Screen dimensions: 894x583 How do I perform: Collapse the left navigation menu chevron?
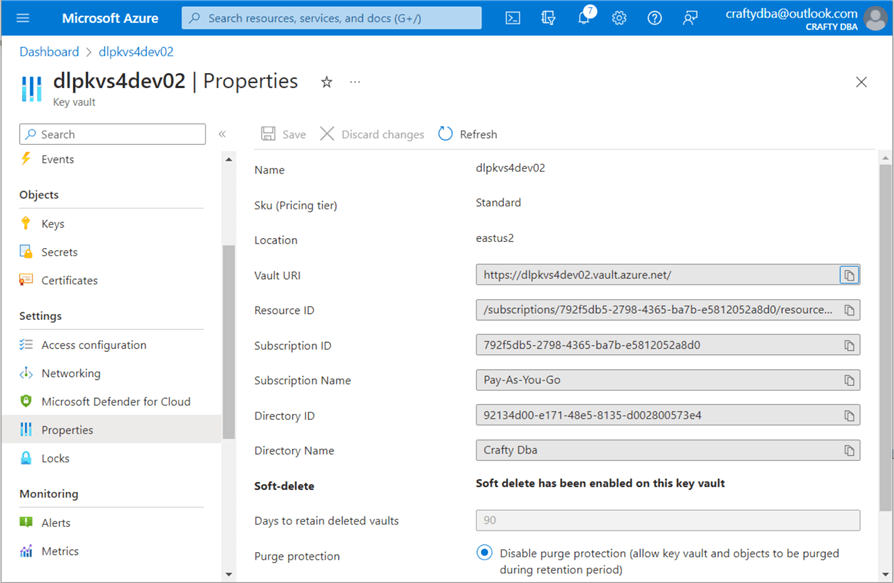pyautogui.click(x=222, y=134)
